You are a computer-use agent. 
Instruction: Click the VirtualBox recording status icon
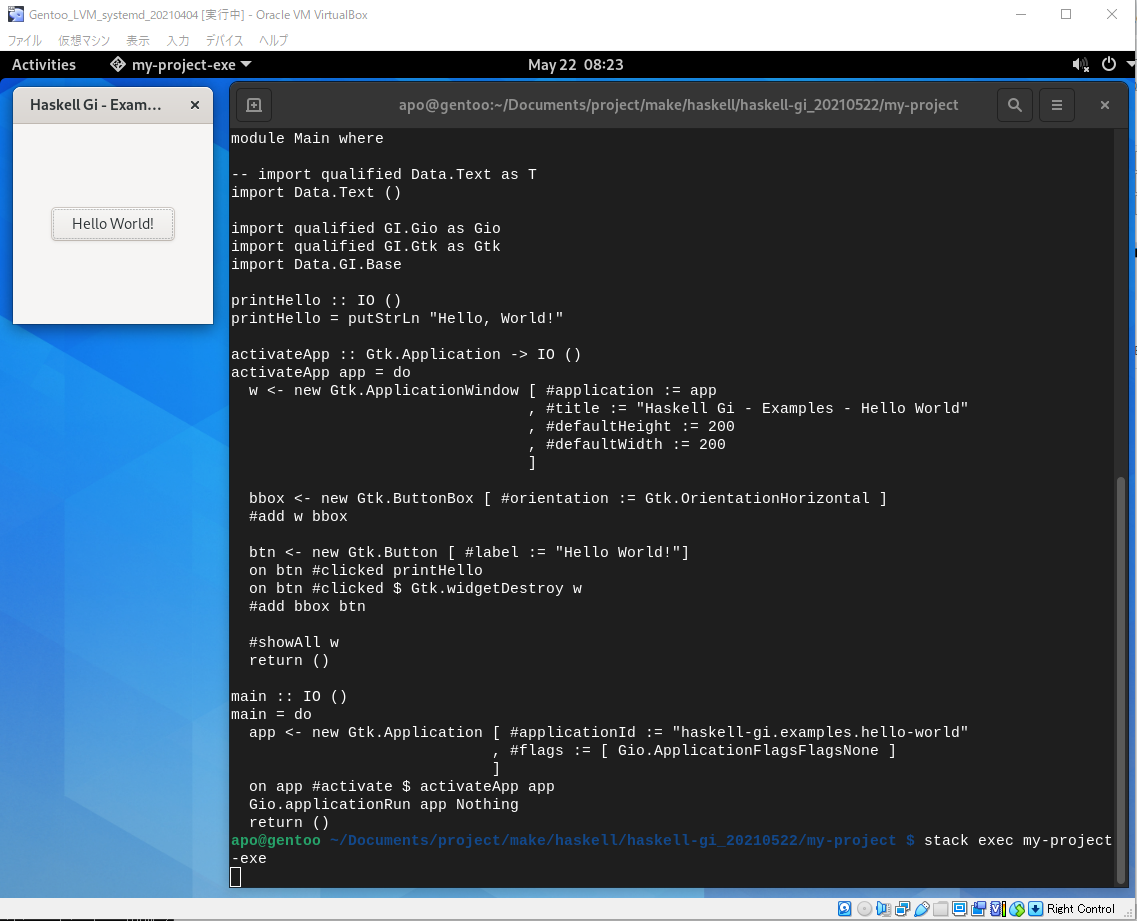pos(978,909)
